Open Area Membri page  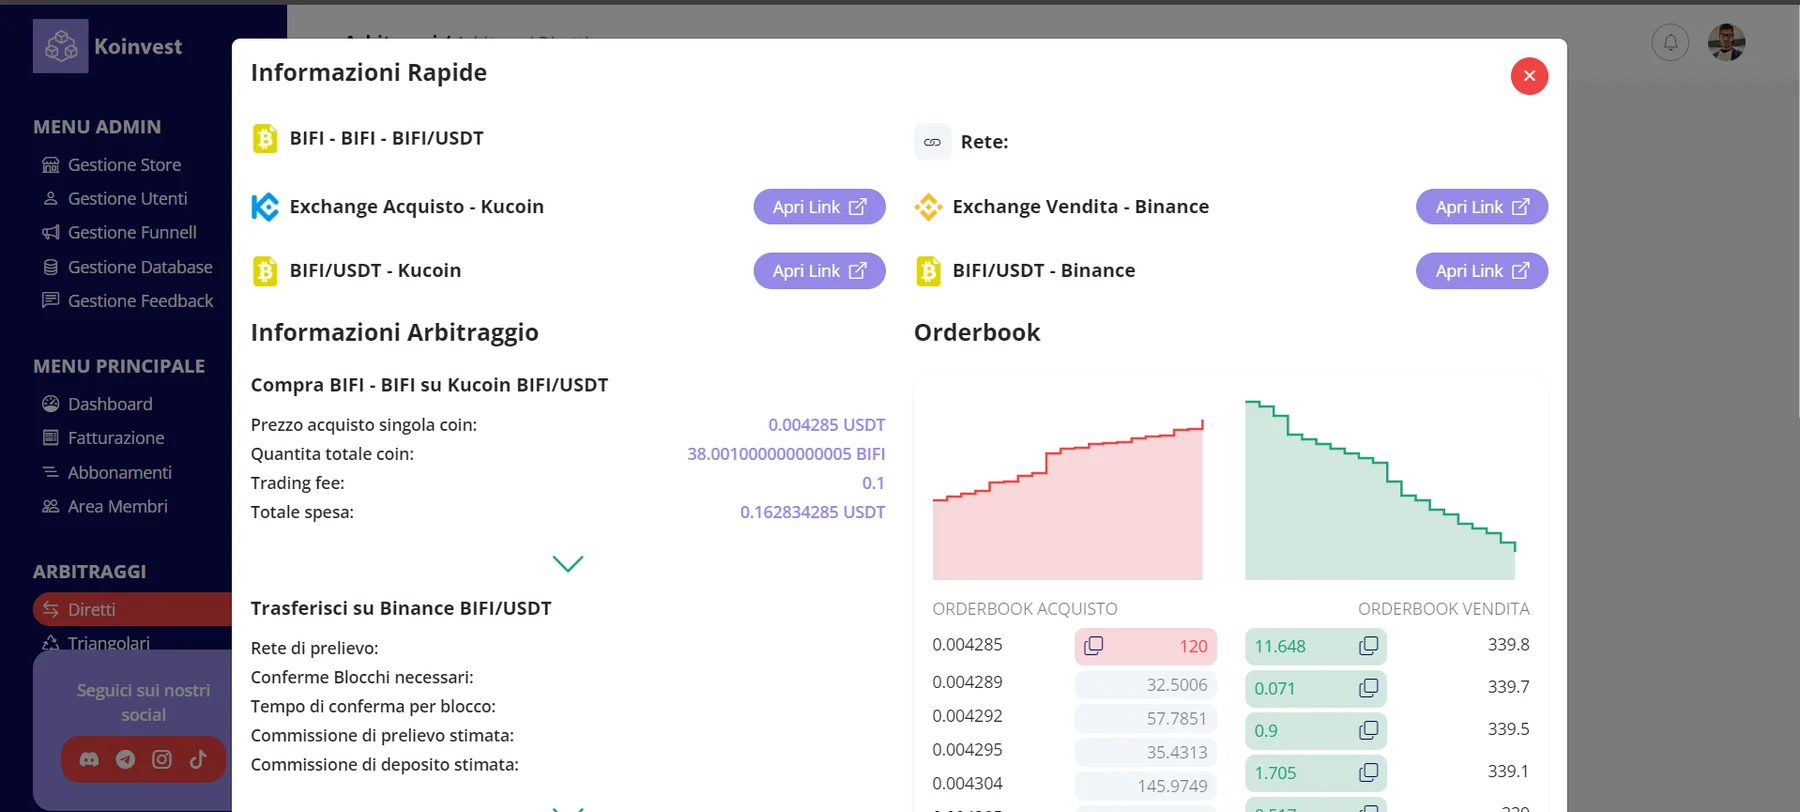tap(105, 506)
